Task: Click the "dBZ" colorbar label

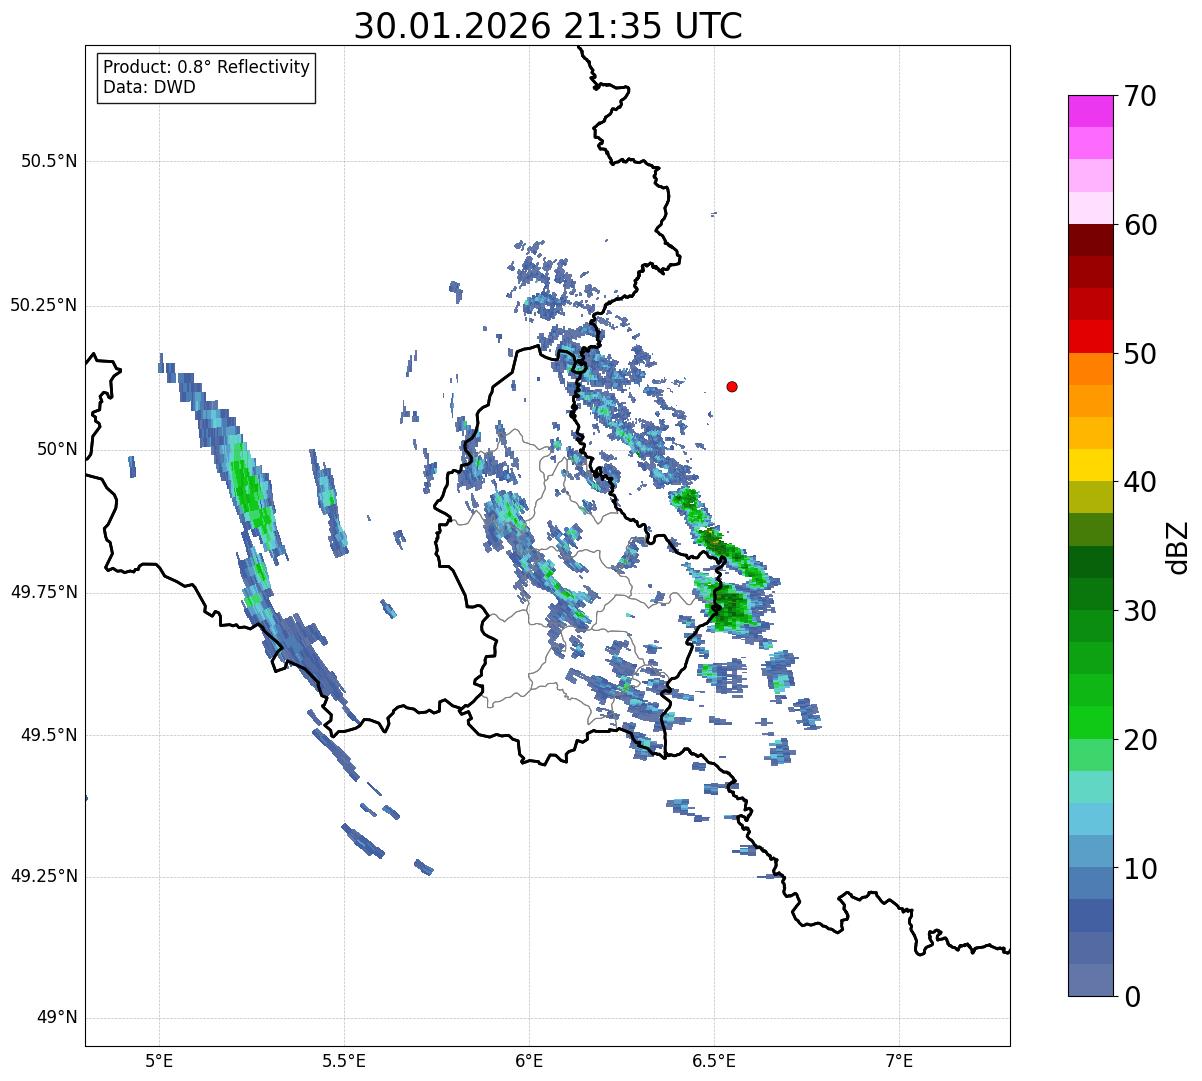Action: (x=1178, y=547)
